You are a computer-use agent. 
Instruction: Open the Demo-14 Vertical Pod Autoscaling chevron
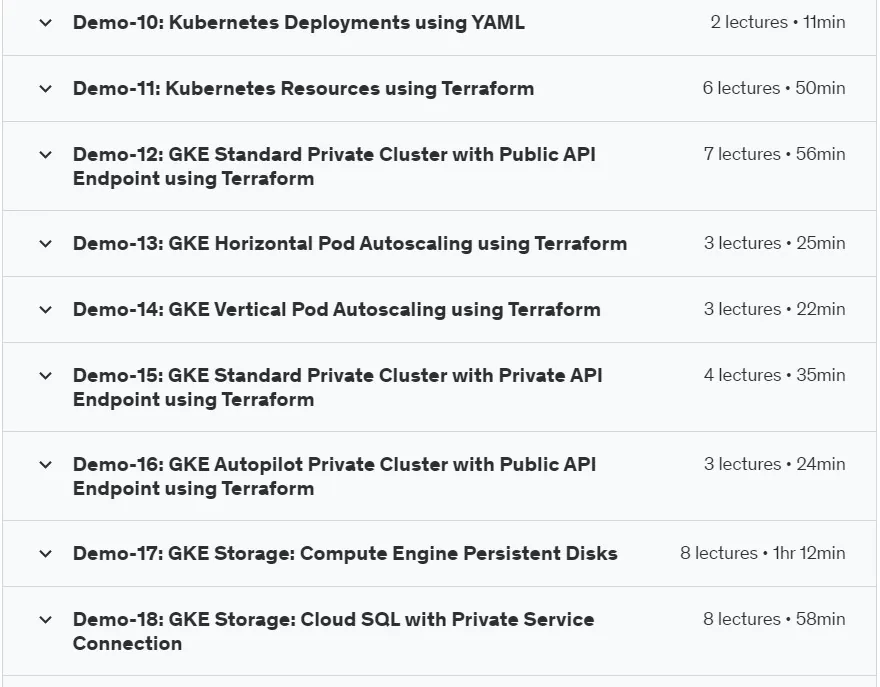pyautogui.click(x=45, y=310)
